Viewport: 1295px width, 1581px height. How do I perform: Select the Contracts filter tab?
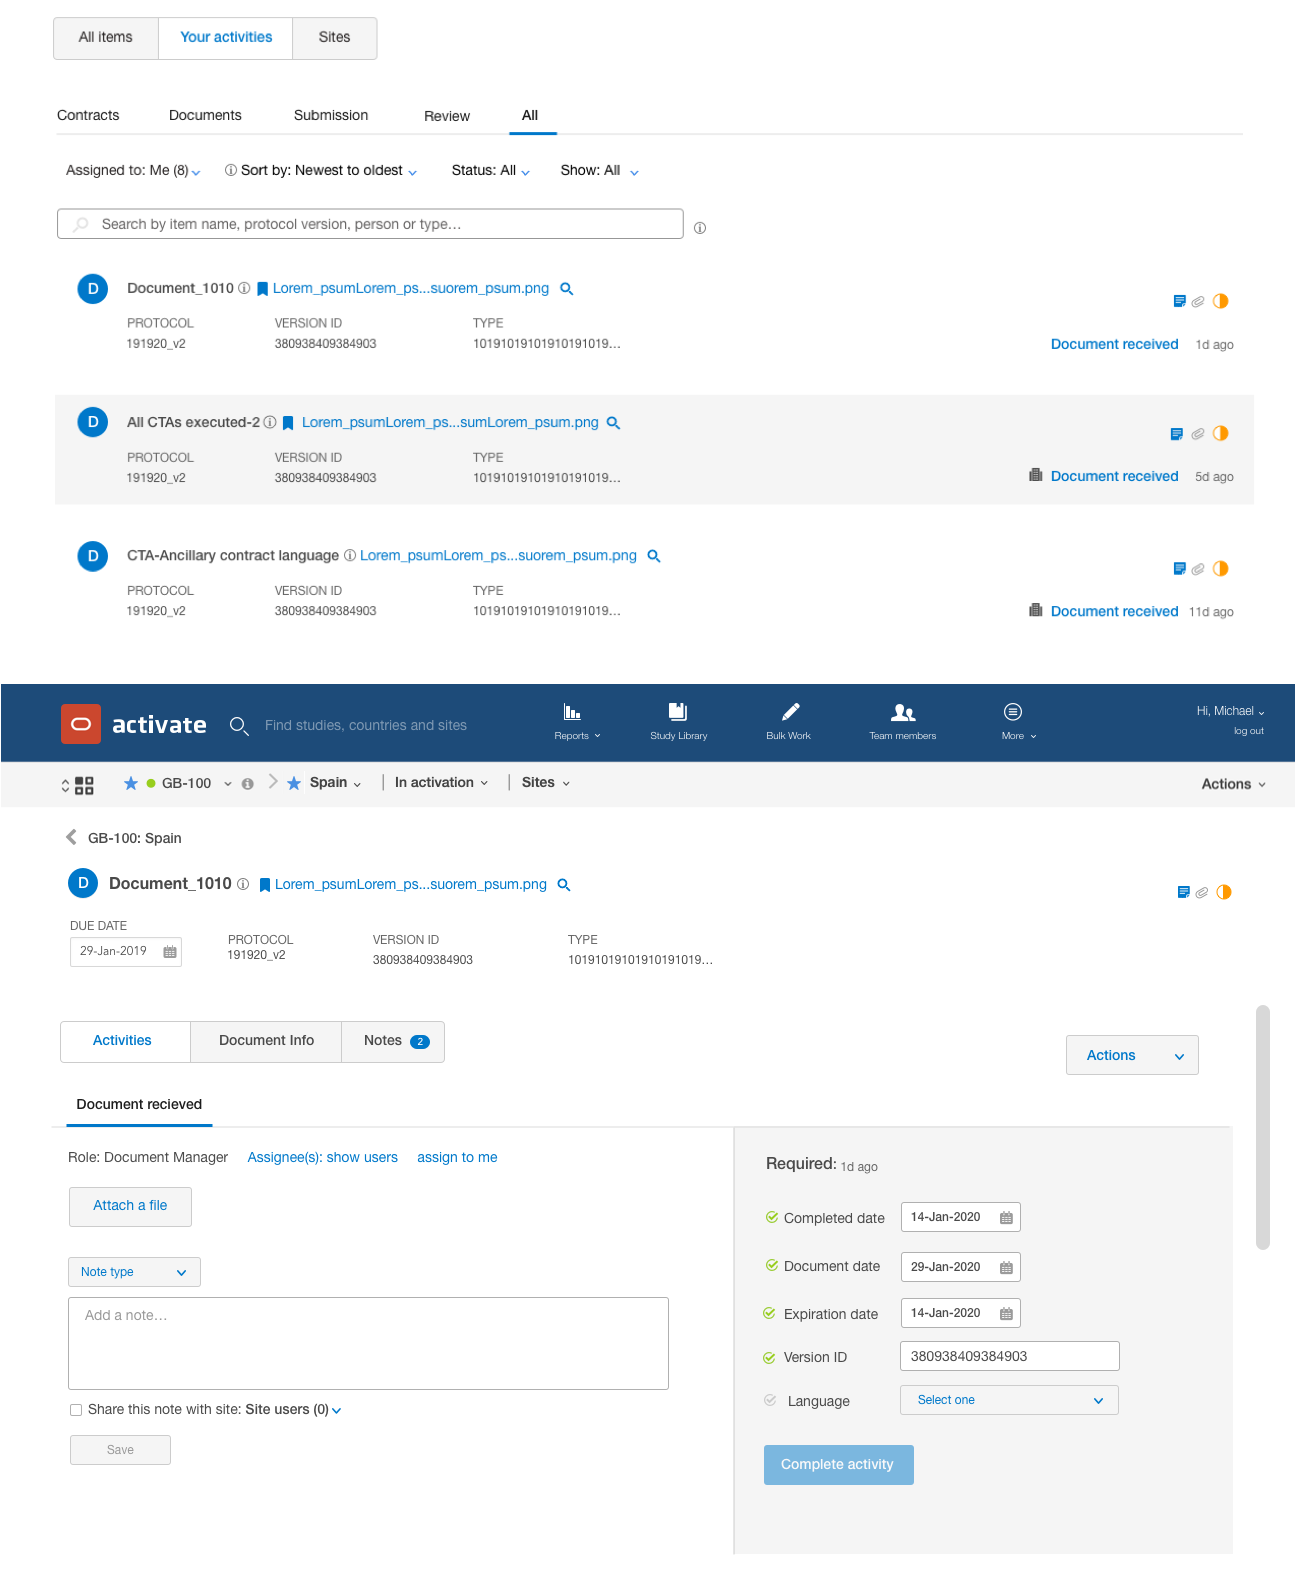[88, 116]
